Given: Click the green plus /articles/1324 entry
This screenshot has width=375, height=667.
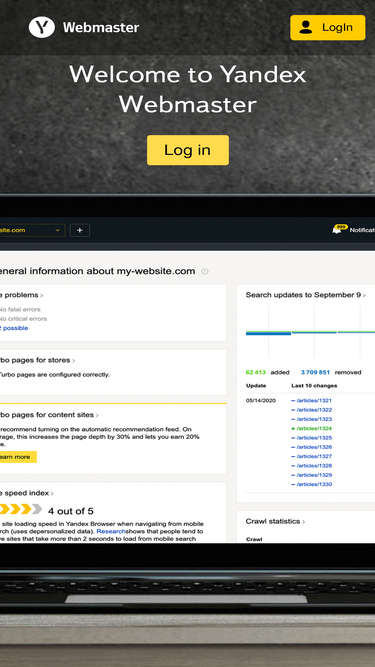Looking at the screenshot, I should pos(311,428).
